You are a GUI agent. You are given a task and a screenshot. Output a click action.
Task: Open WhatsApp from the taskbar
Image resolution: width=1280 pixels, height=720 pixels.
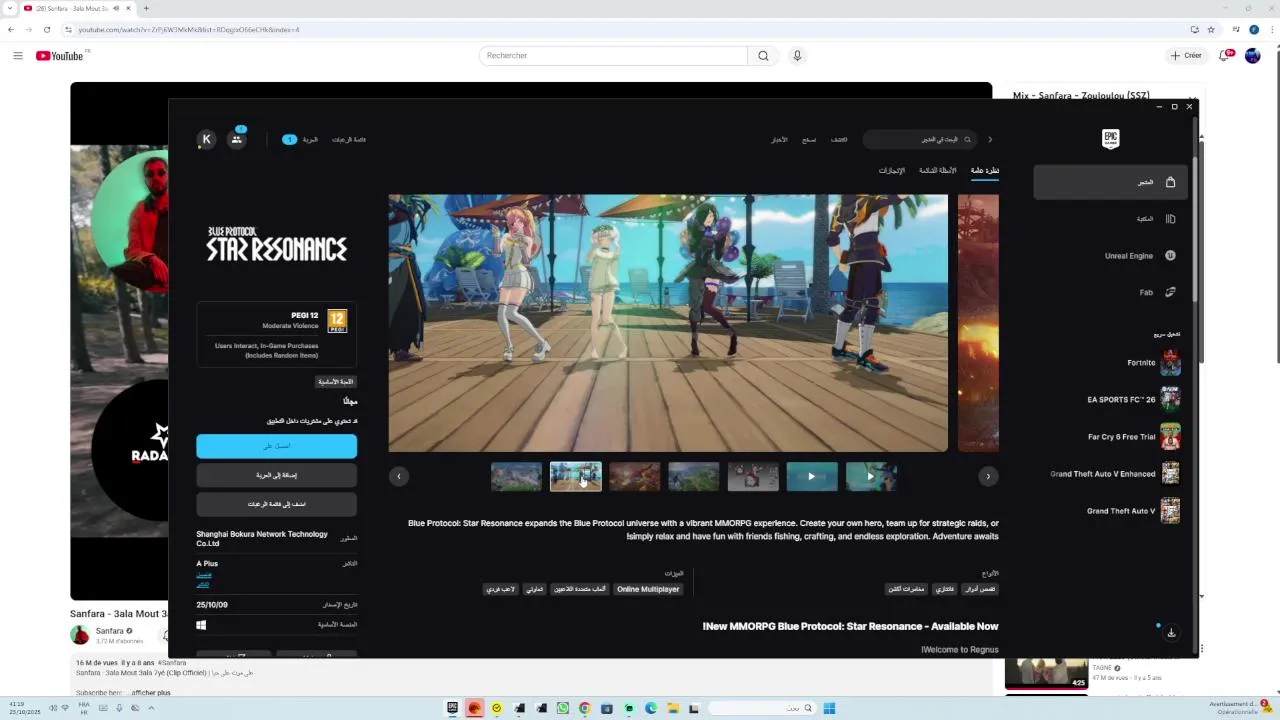click(563, 709)
